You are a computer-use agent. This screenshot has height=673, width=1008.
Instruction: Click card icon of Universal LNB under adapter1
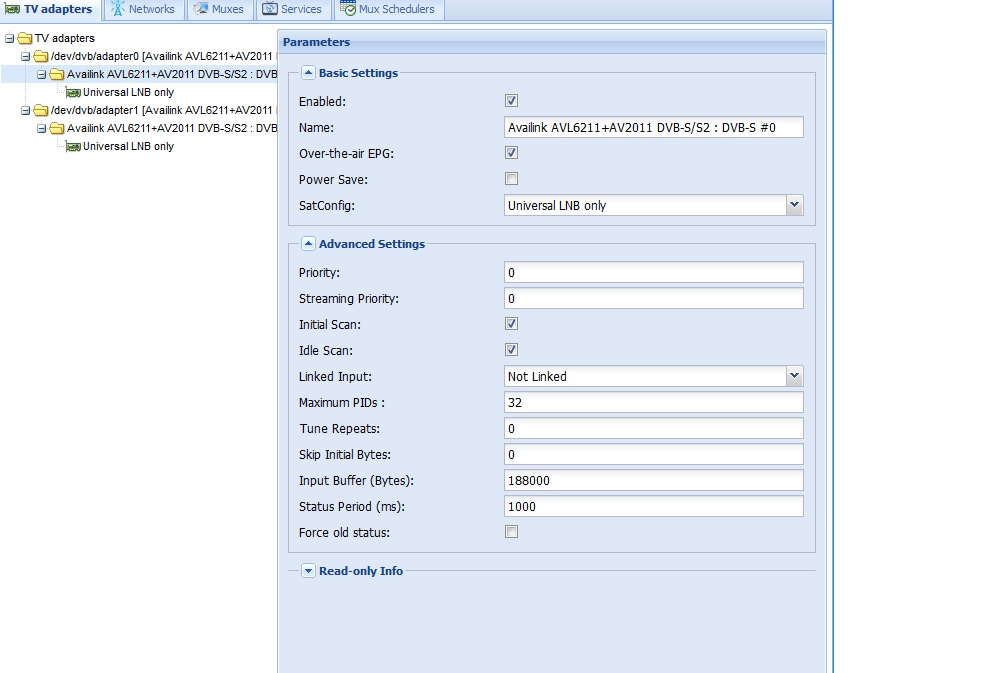coord(73,147)
